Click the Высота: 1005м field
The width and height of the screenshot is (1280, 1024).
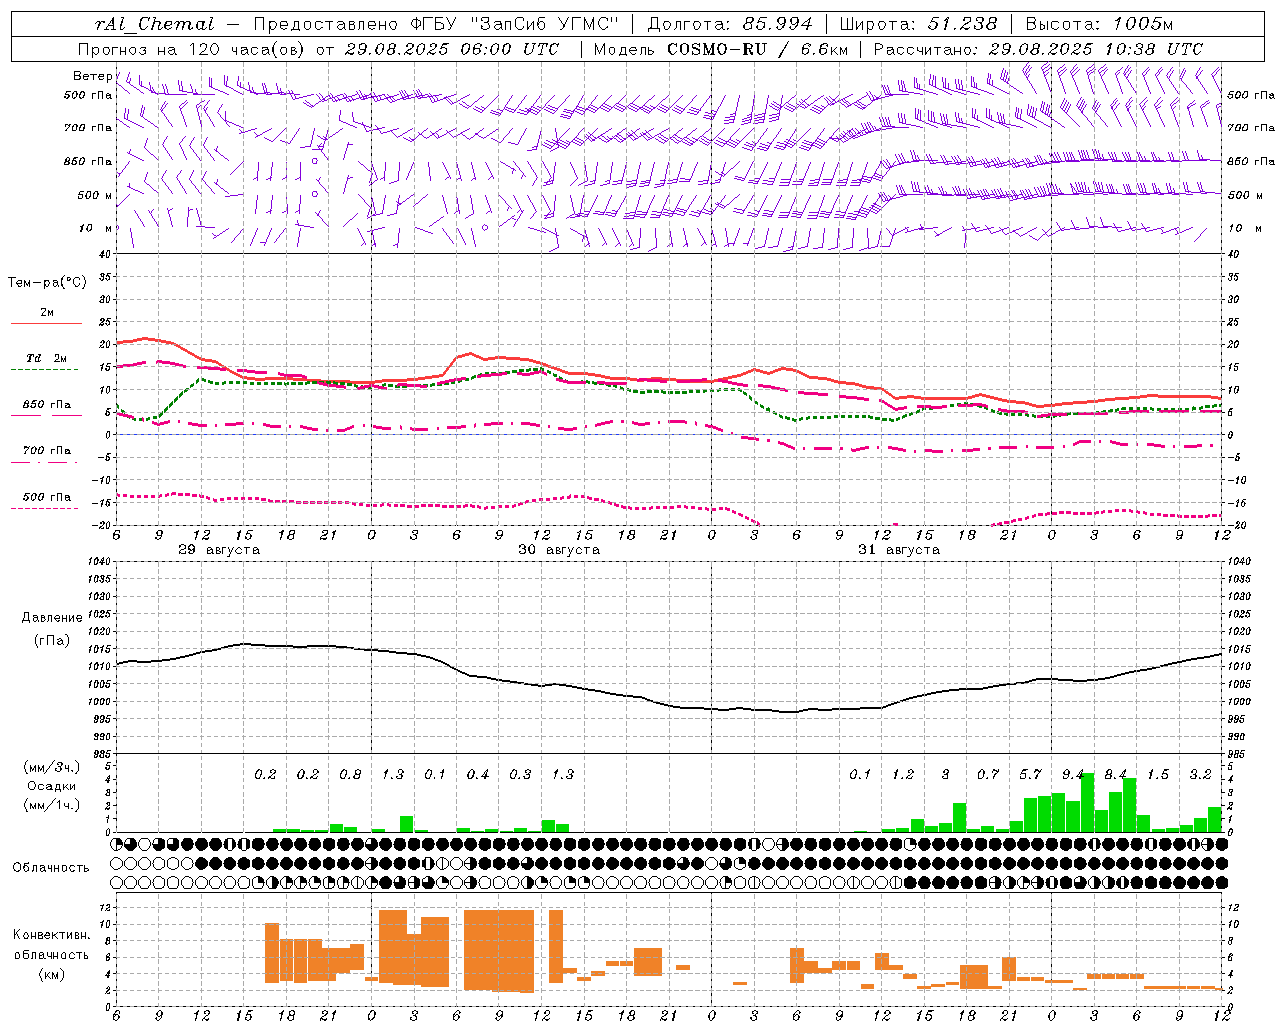(x=1101, y=24)
